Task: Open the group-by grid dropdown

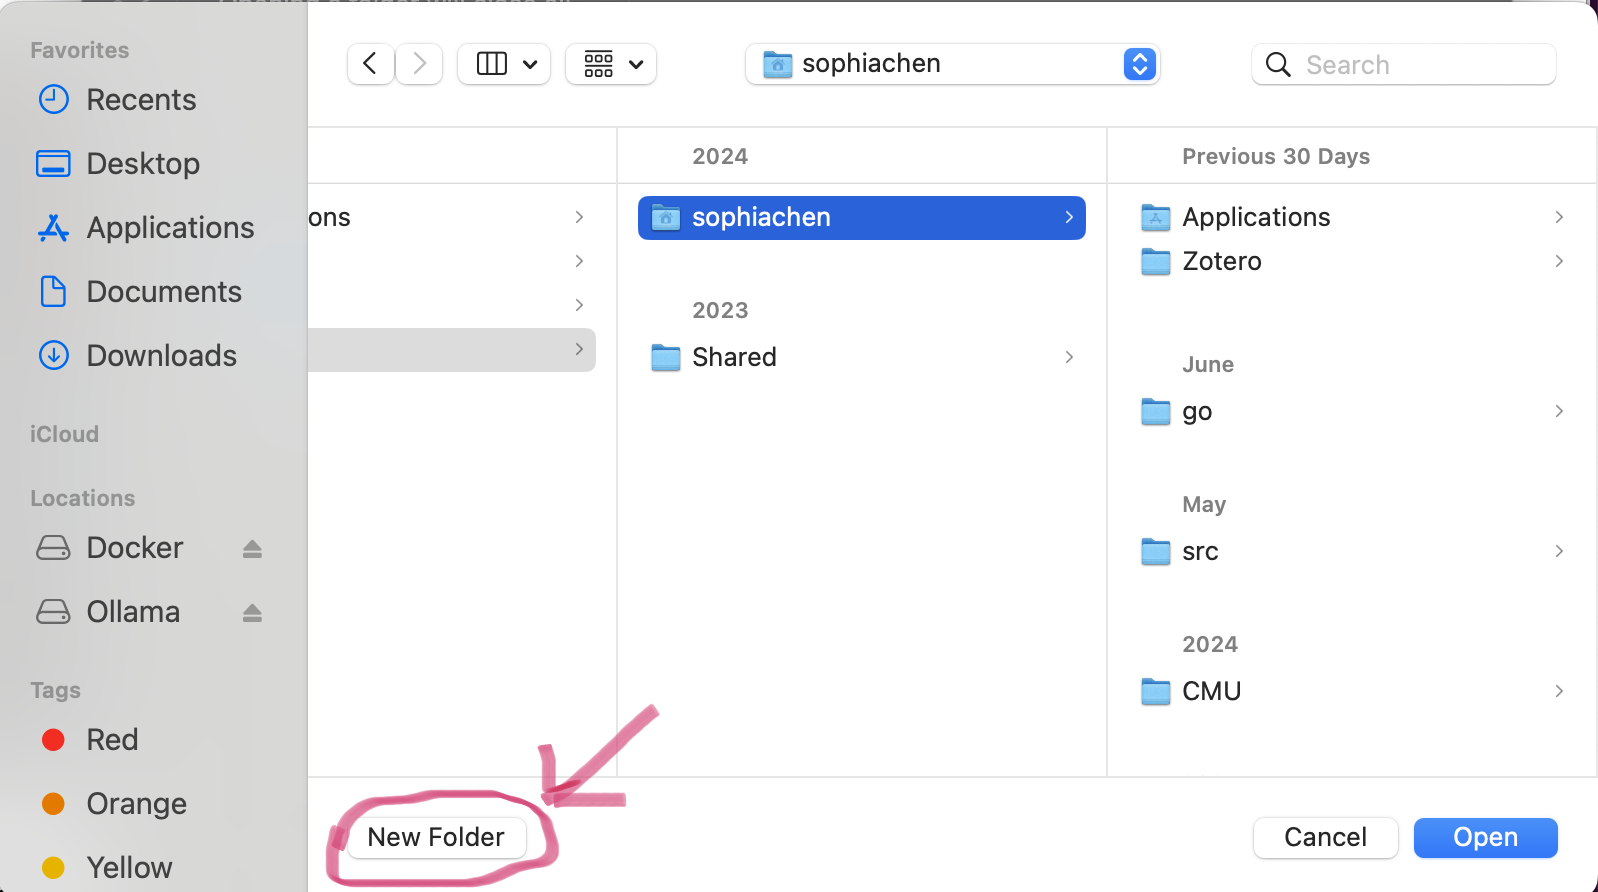Action: pyautogui.click(x=611, y=64)
